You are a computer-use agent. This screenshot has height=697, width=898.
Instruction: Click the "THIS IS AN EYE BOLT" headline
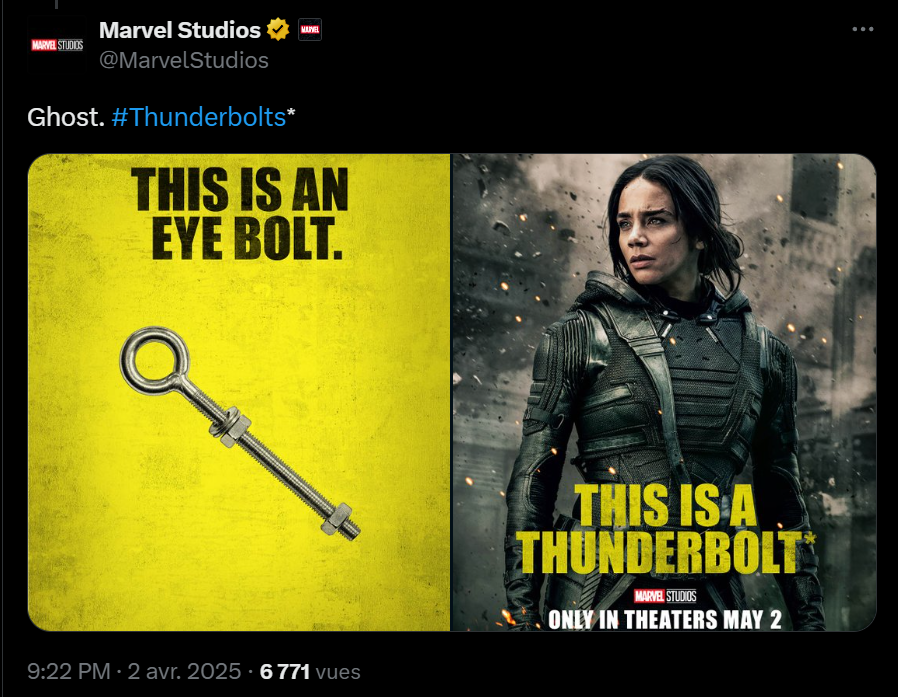(240, 213)
